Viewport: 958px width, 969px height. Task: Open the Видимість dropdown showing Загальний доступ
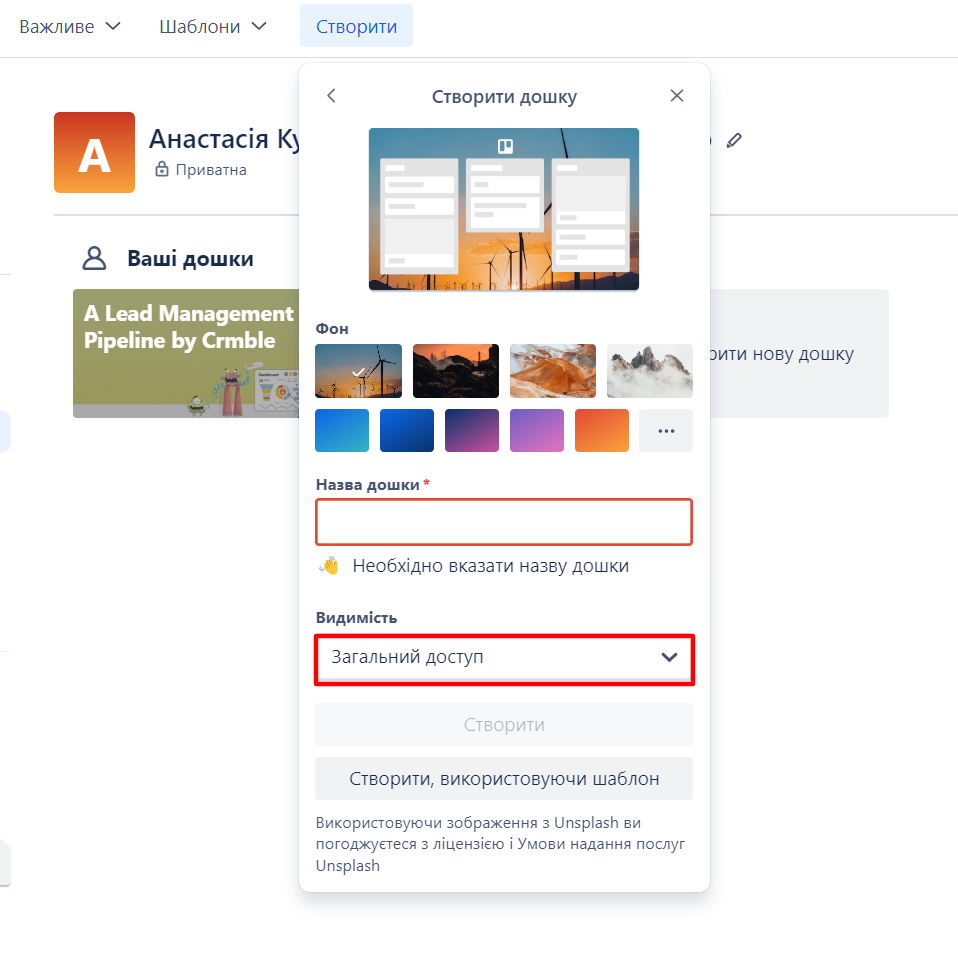coord(503,659)
